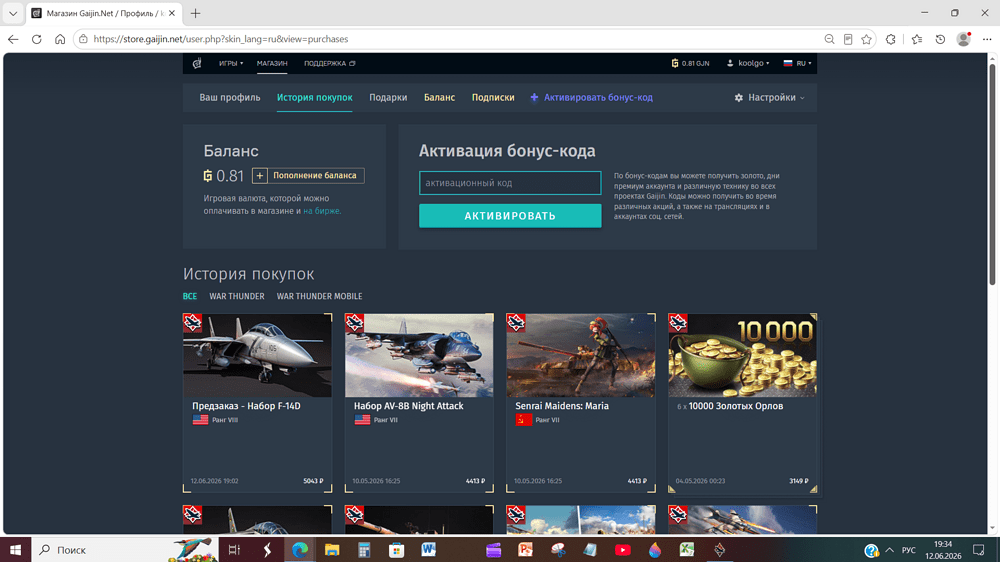The image size is (1000, 562).
Task: Click the browser home icon
Action: point(60,39)
